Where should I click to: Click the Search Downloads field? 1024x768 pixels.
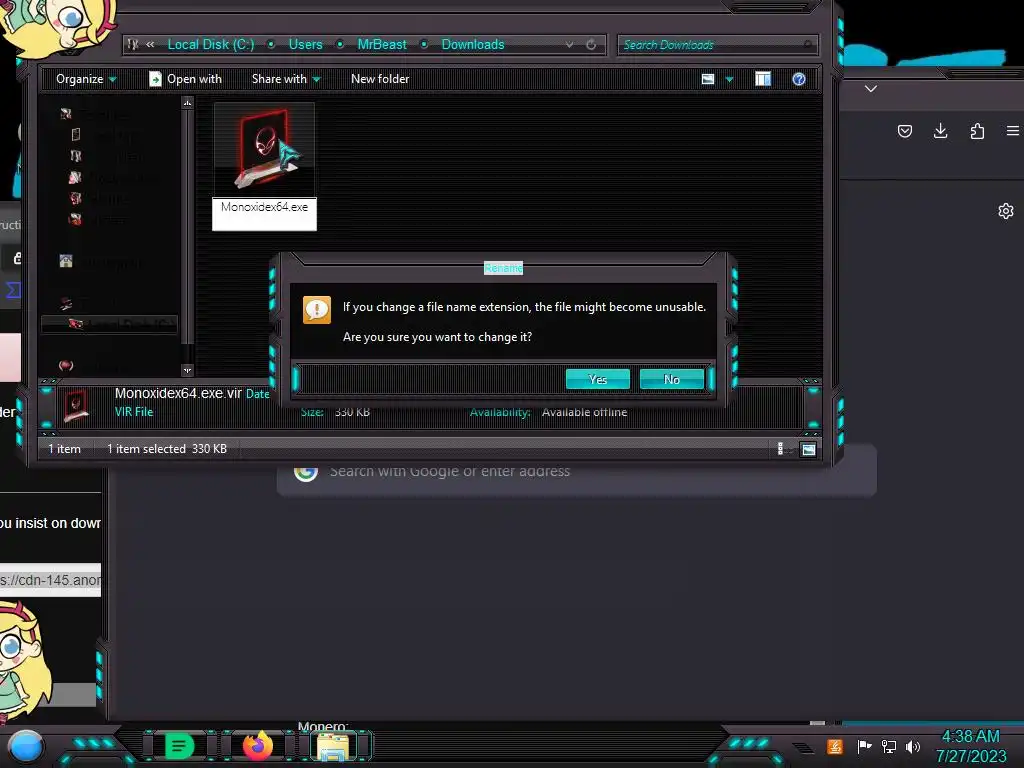[x=716, y=44]
